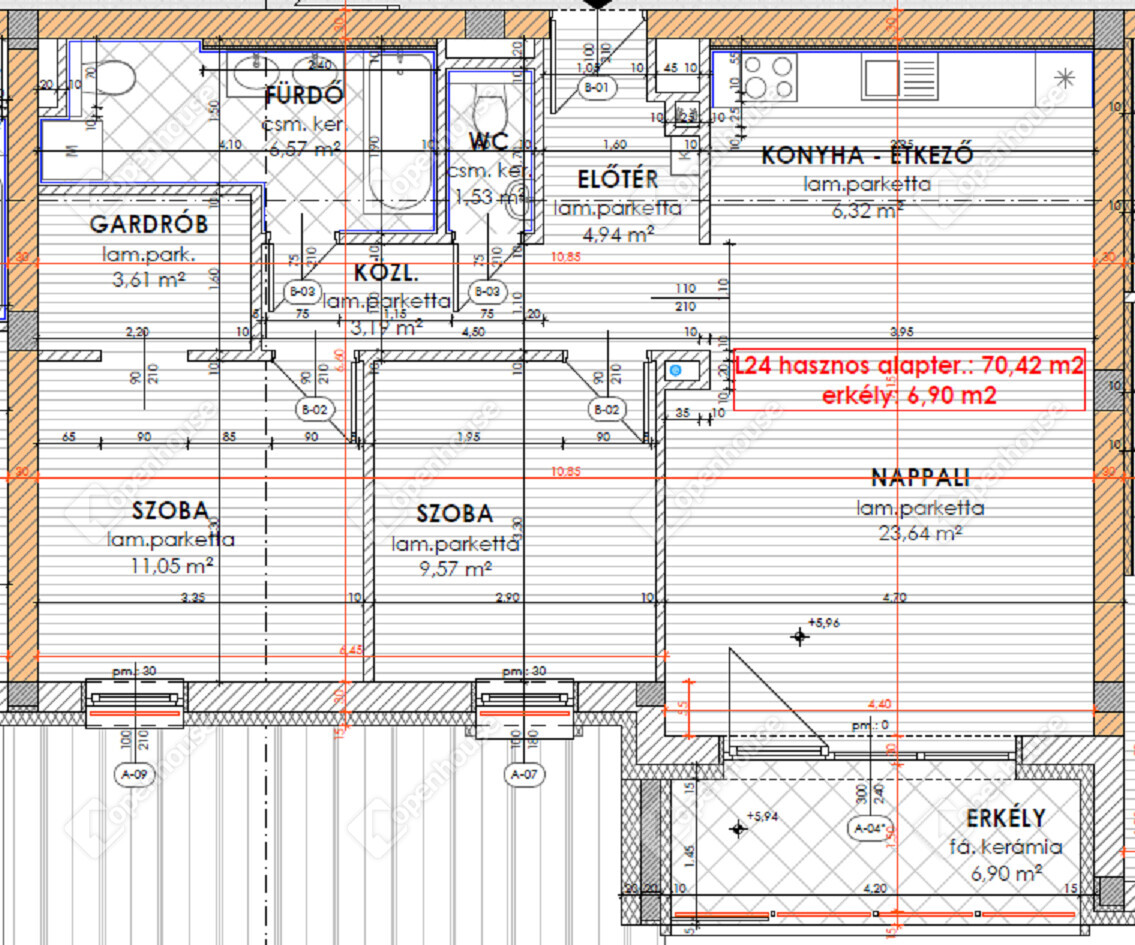Select the FÜRDŐ room label

pos(304,97)
